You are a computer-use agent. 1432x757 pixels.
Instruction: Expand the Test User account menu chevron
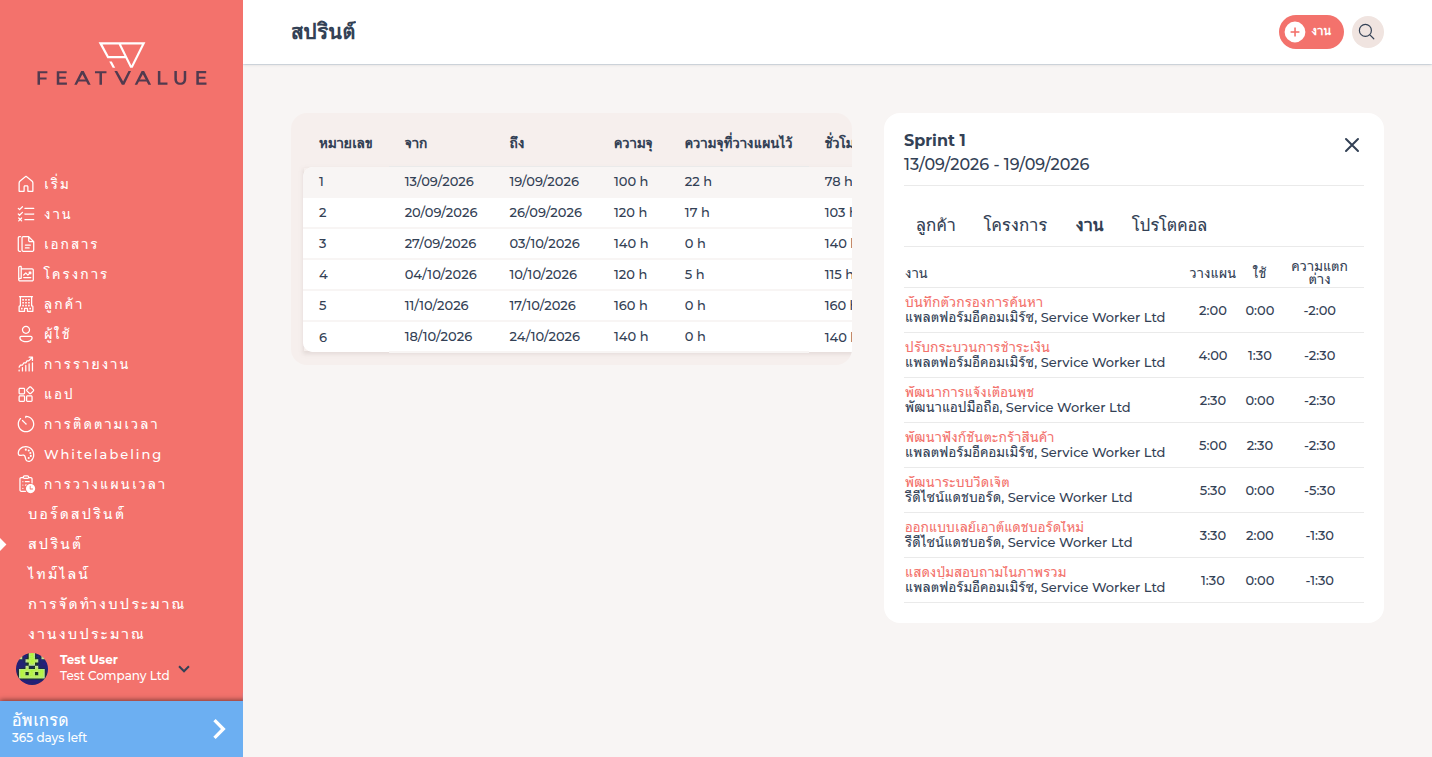(x=184, y=669)
